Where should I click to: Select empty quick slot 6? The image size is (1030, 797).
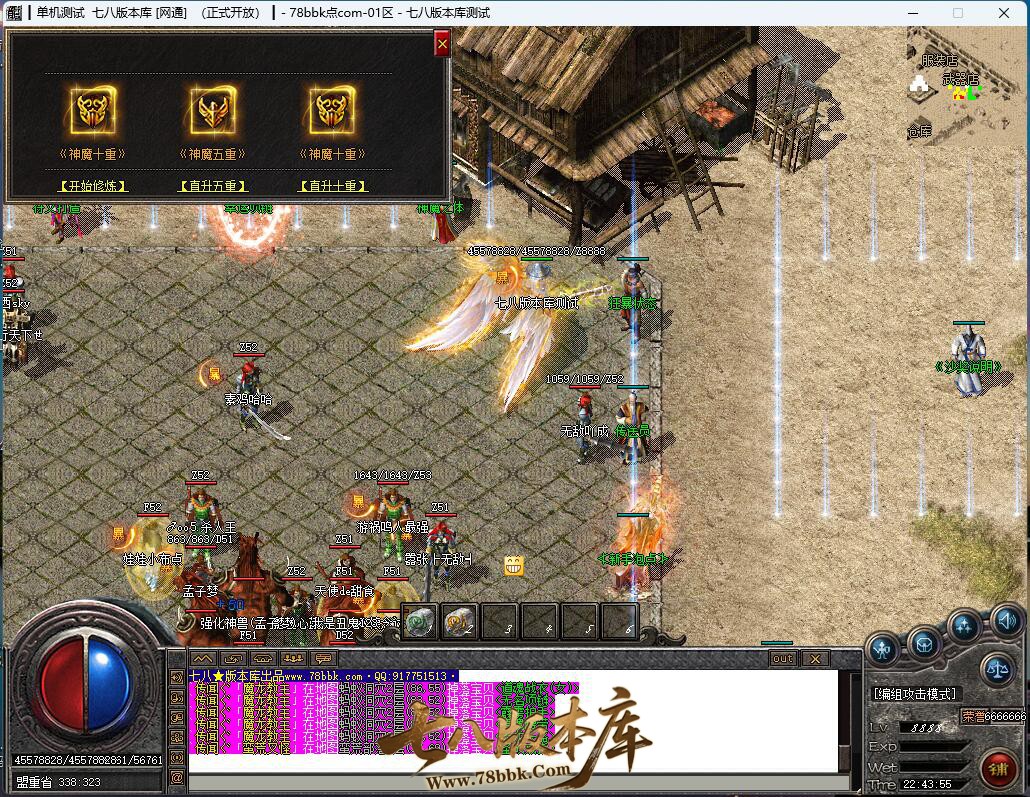coord(619,621)
